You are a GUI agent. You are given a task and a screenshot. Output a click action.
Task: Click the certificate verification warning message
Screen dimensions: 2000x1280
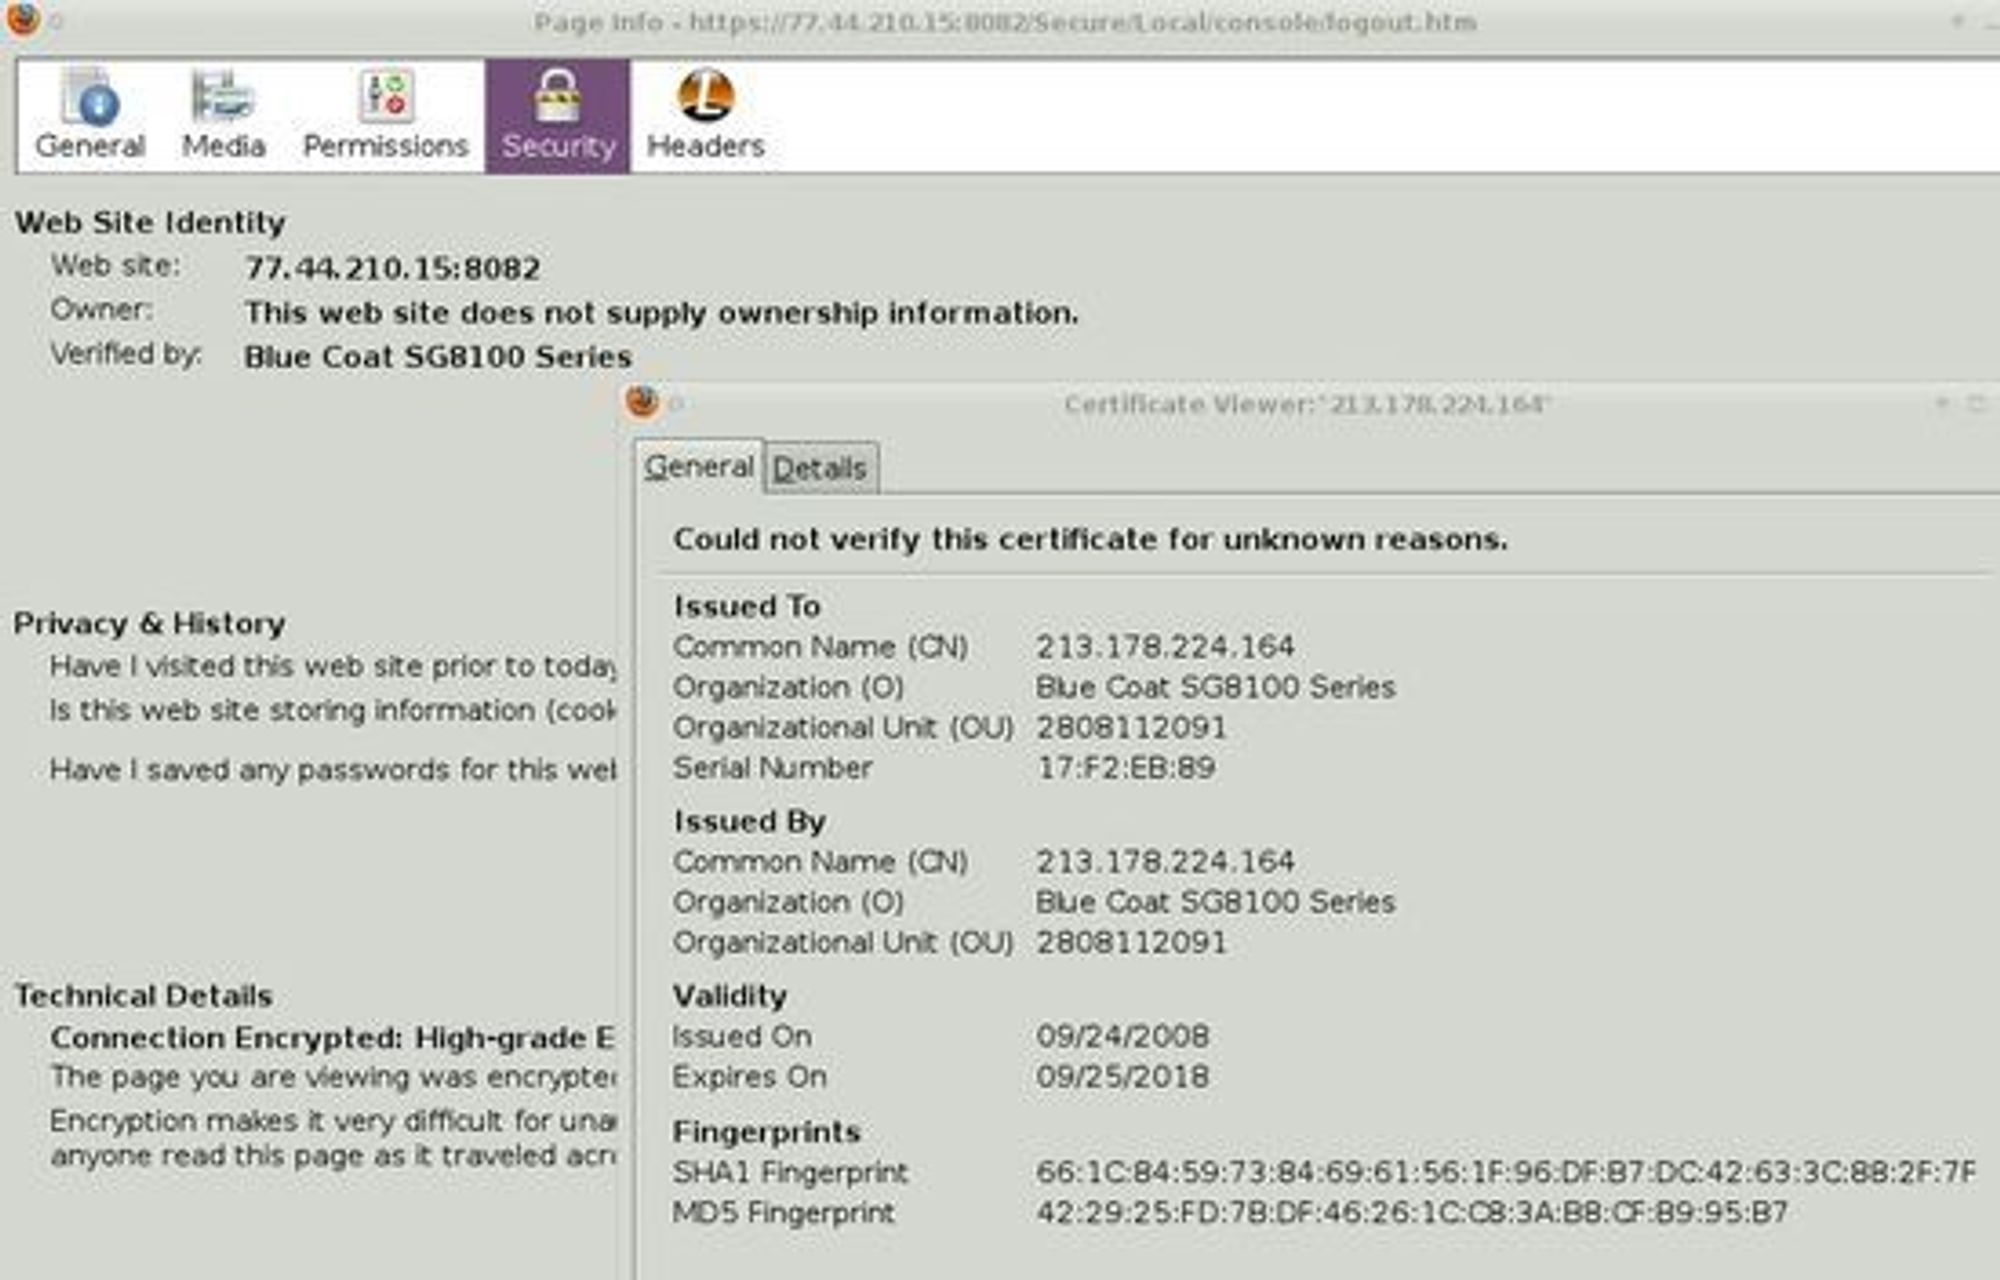1090,540
